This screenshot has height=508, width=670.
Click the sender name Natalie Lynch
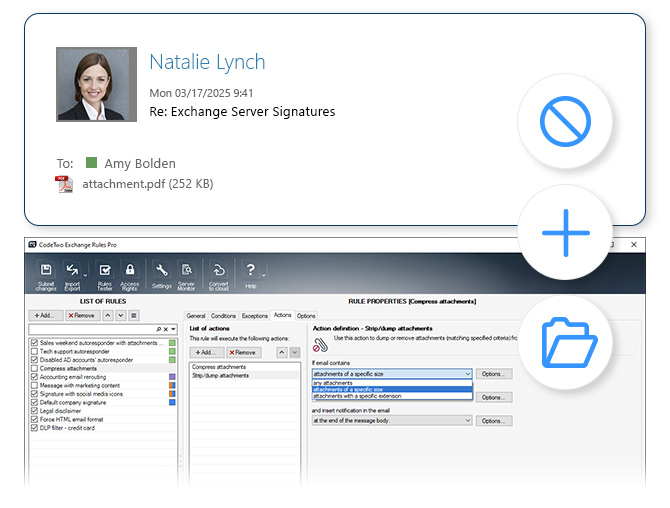(207, 62)
